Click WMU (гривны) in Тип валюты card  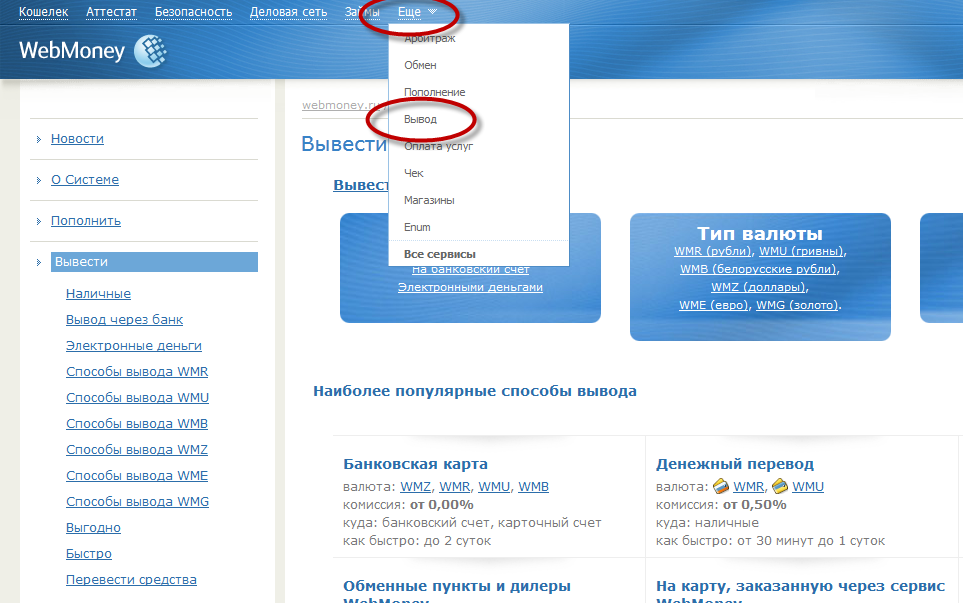tap(801, 251)
